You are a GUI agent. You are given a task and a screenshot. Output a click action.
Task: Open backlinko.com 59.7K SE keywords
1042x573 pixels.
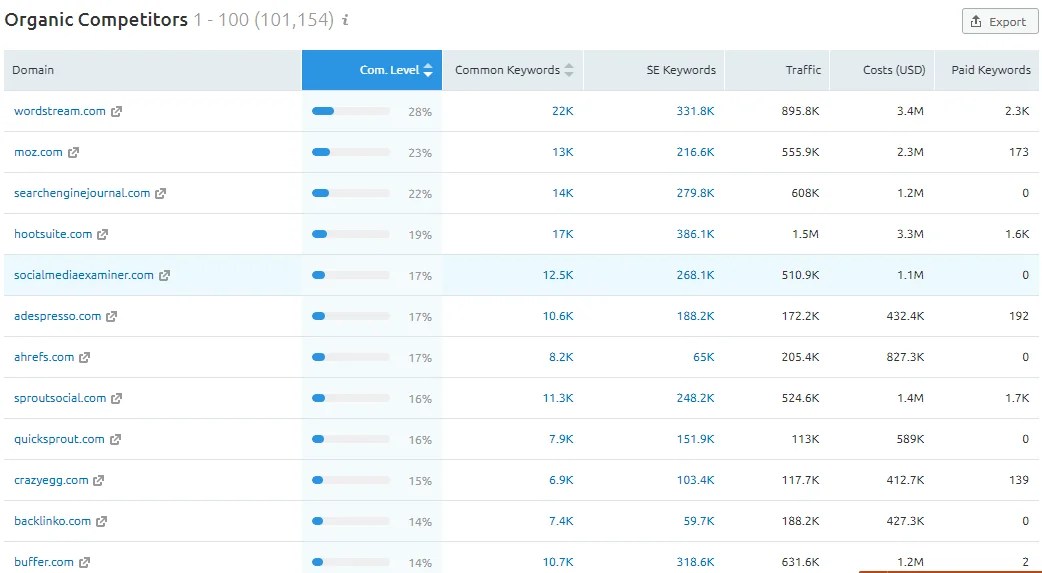point(699,521)
